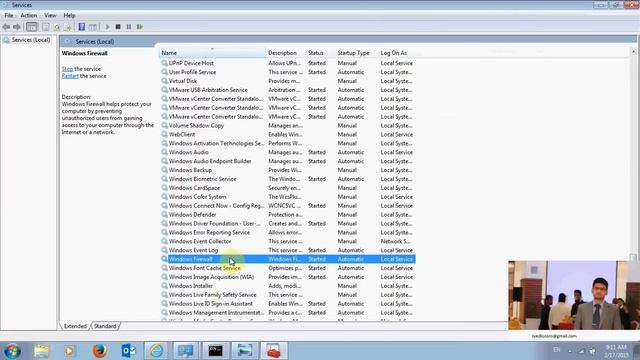Open the File menu
Viewport: 640px width, 360px height.
(x=9, y=16)
